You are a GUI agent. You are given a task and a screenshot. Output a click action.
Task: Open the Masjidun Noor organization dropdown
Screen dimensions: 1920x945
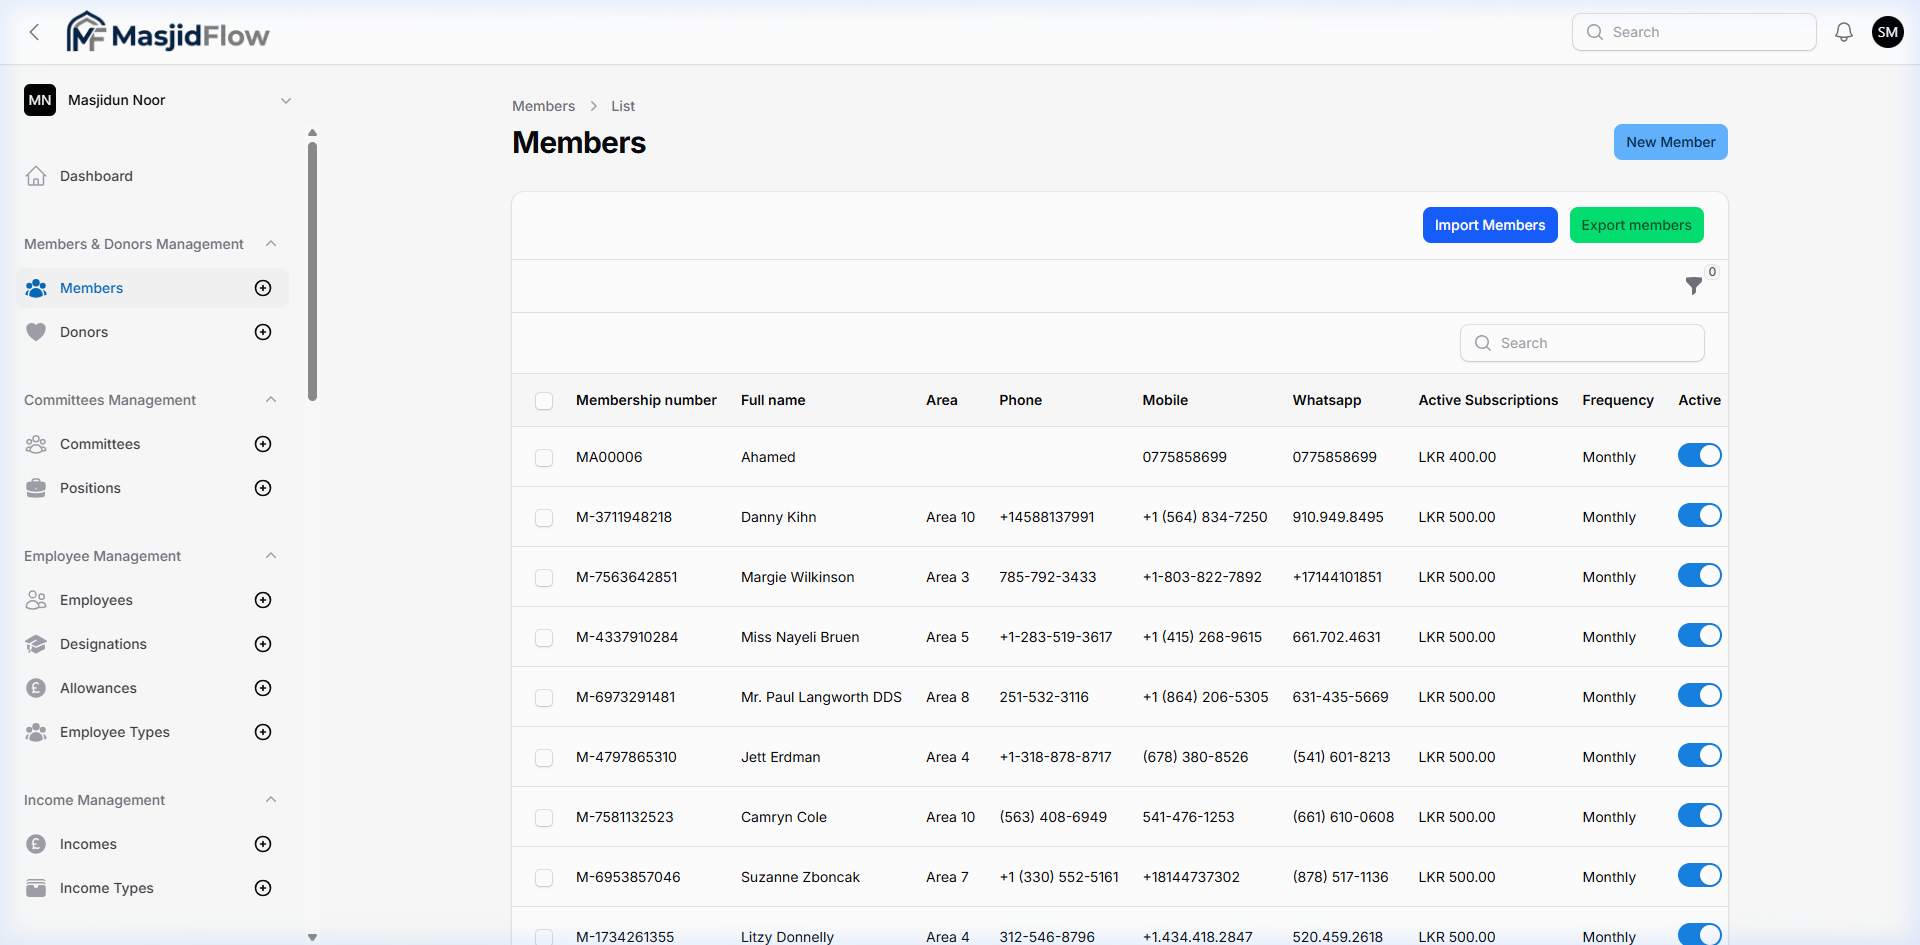point(286,100)
